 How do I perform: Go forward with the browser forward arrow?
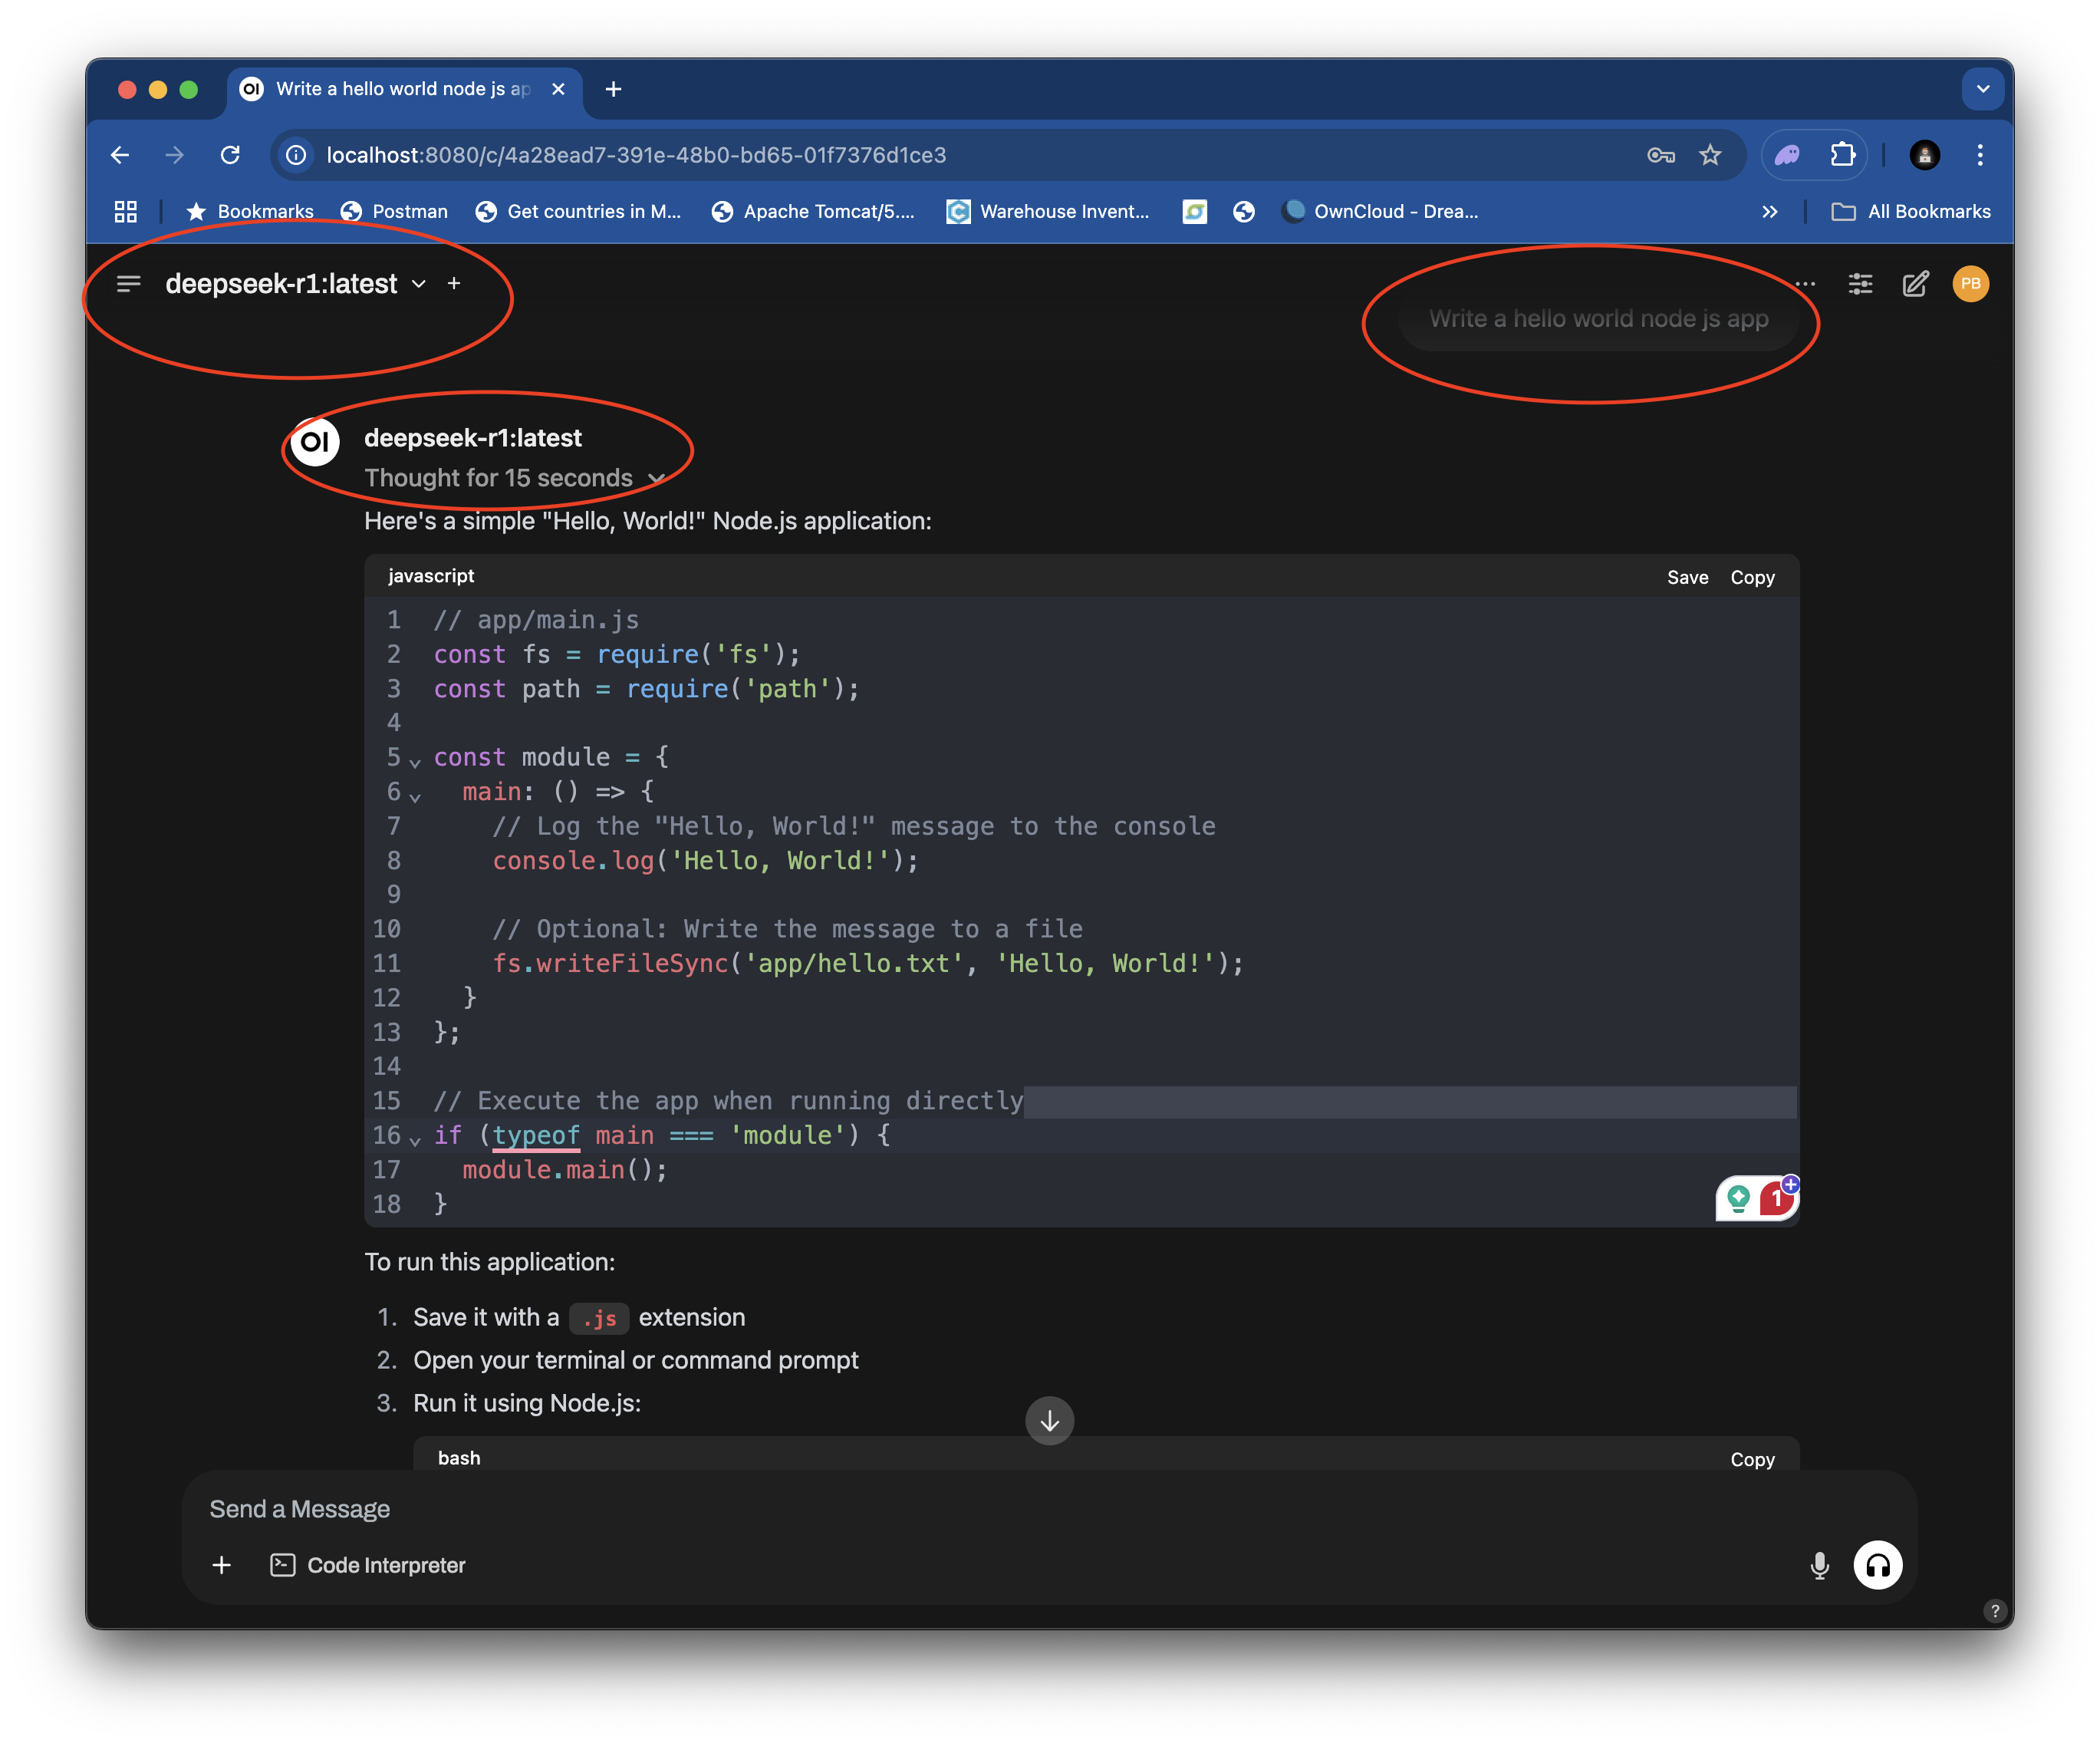pos(175,155)
